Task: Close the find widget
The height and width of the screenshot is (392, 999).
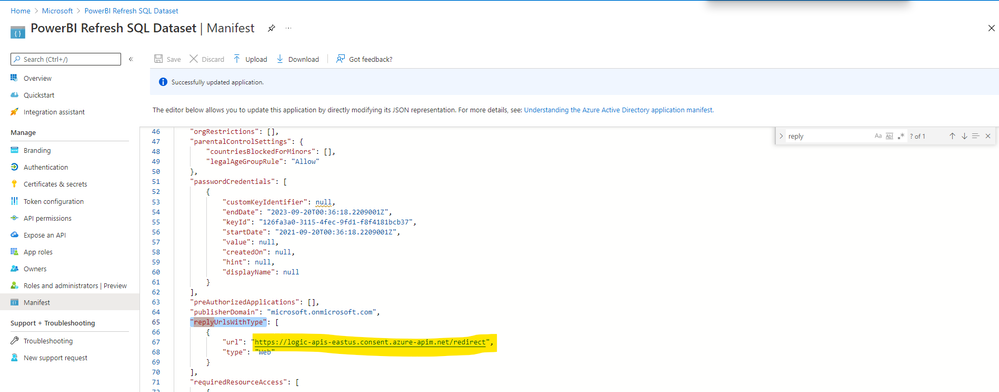Action: [988, 136]
